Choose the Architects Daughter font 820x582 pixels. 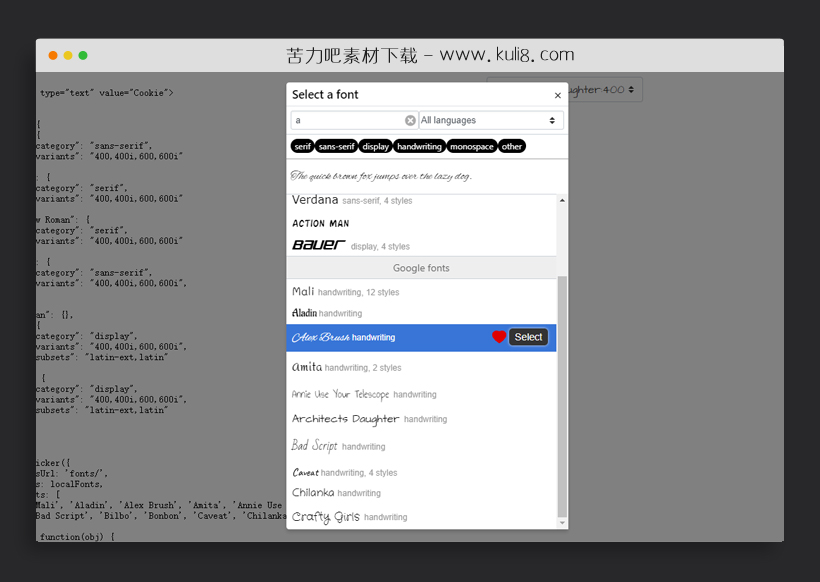pyautogui.click(x=345, y=419)
